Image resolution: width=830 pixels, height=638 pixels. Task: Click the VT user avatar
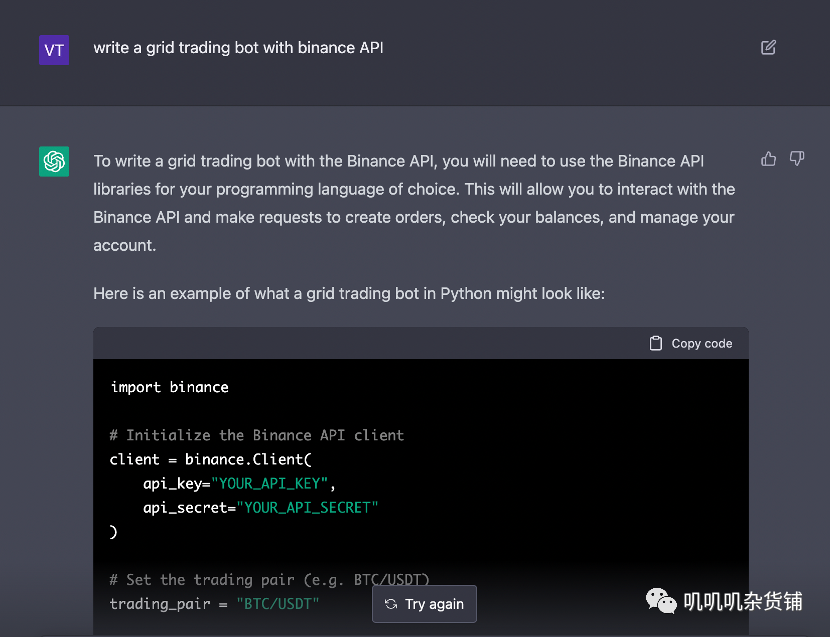pos(54,50)
